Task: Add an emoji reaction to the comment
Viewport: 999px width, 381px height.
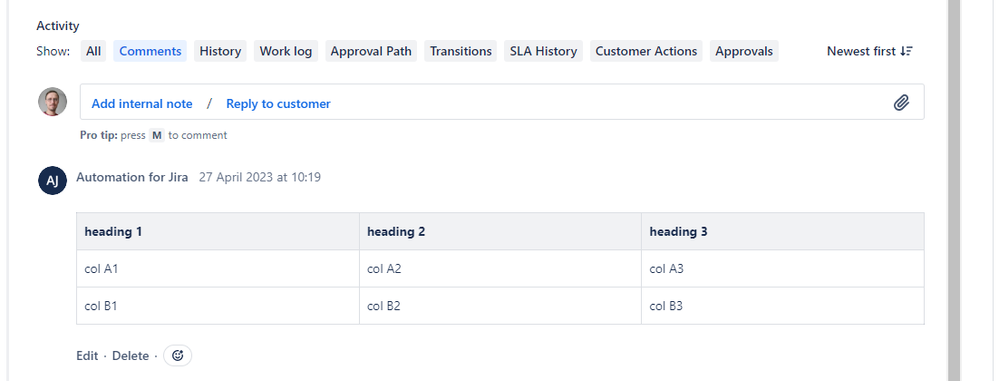Action: (x=178, y=356)
